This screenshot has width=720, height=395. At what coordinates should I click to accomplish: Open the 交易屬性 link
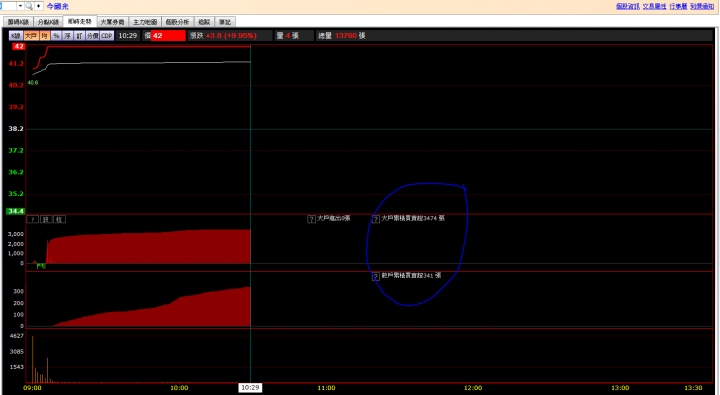[x=654, y=6]
